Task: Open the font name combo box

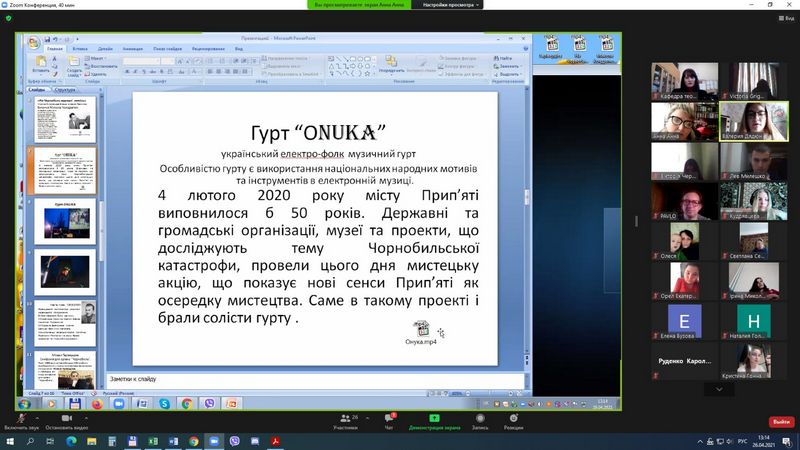Action: coord(142,61)
